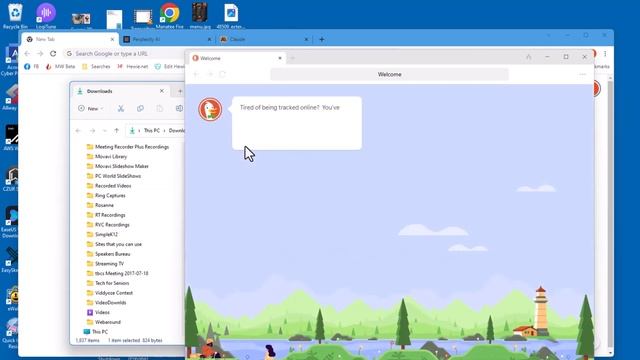Click the Paste icon in File Explorer
640x360 pixels.
[160, 108]
